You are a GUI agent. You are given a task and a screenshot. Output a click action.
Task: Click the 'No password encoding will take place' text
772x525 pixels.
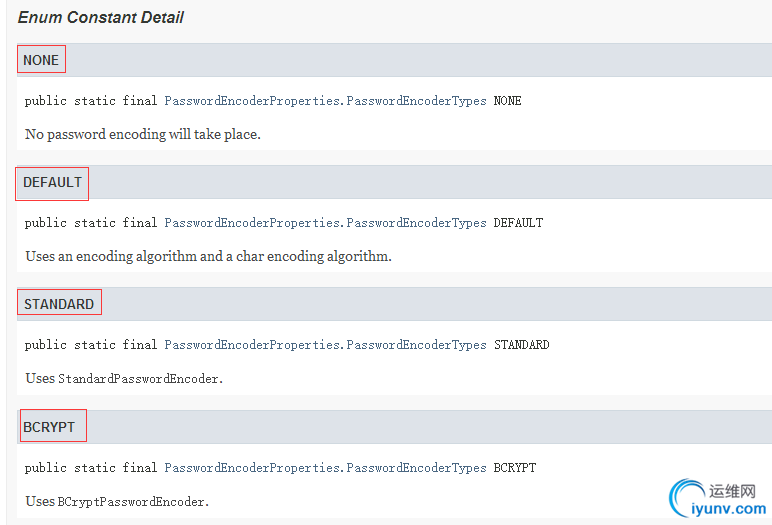[143, 134]
